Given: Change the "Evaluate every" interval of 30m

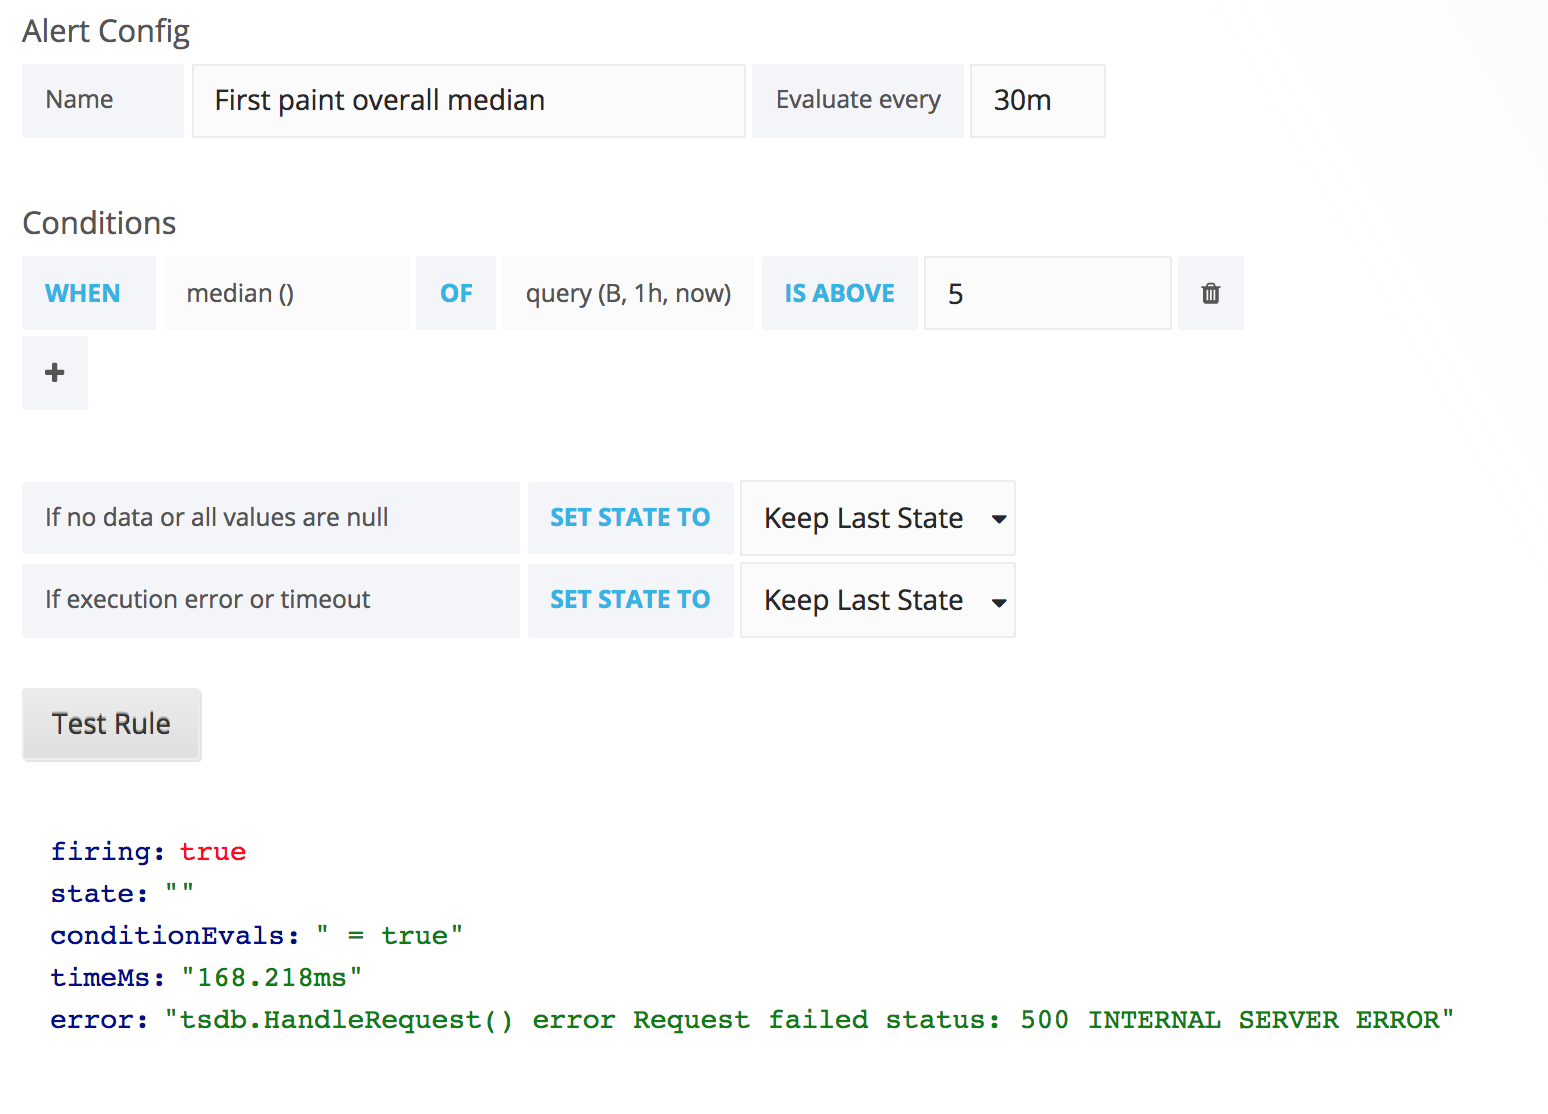Looking at the screenshot, I should (1036, 100).
